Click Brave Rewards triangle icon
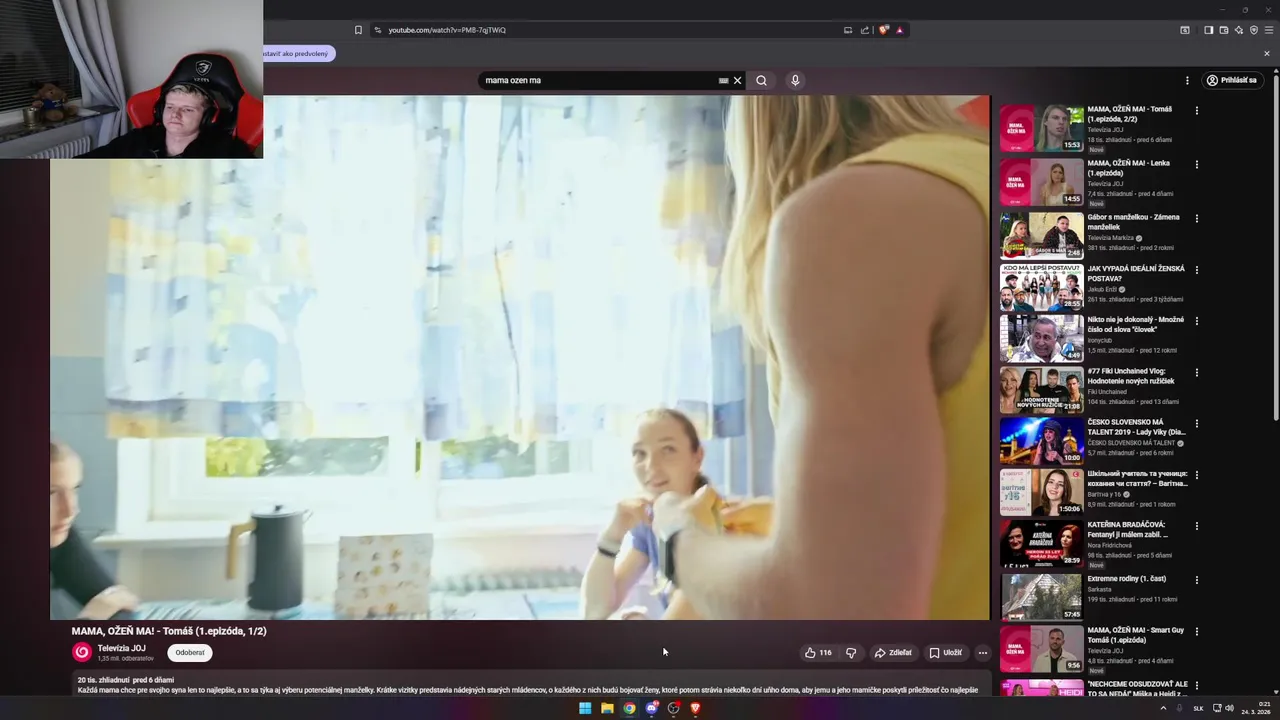Image resolution: width=1280 pixels, height=720 pixels. coord(899,30)
